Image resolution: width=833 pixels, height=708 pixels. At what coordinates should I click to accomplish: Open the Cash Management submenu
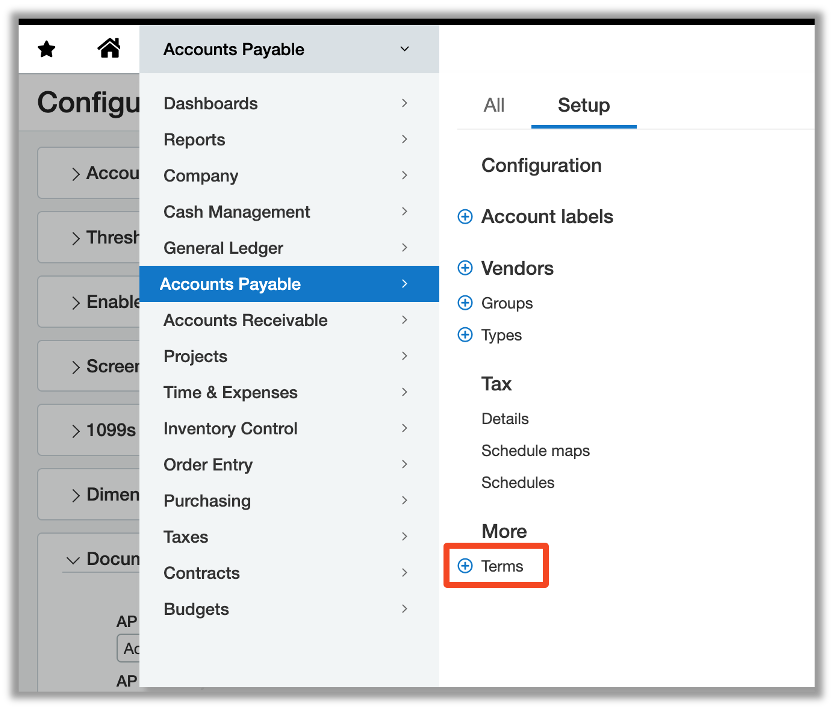pos(237,212)
